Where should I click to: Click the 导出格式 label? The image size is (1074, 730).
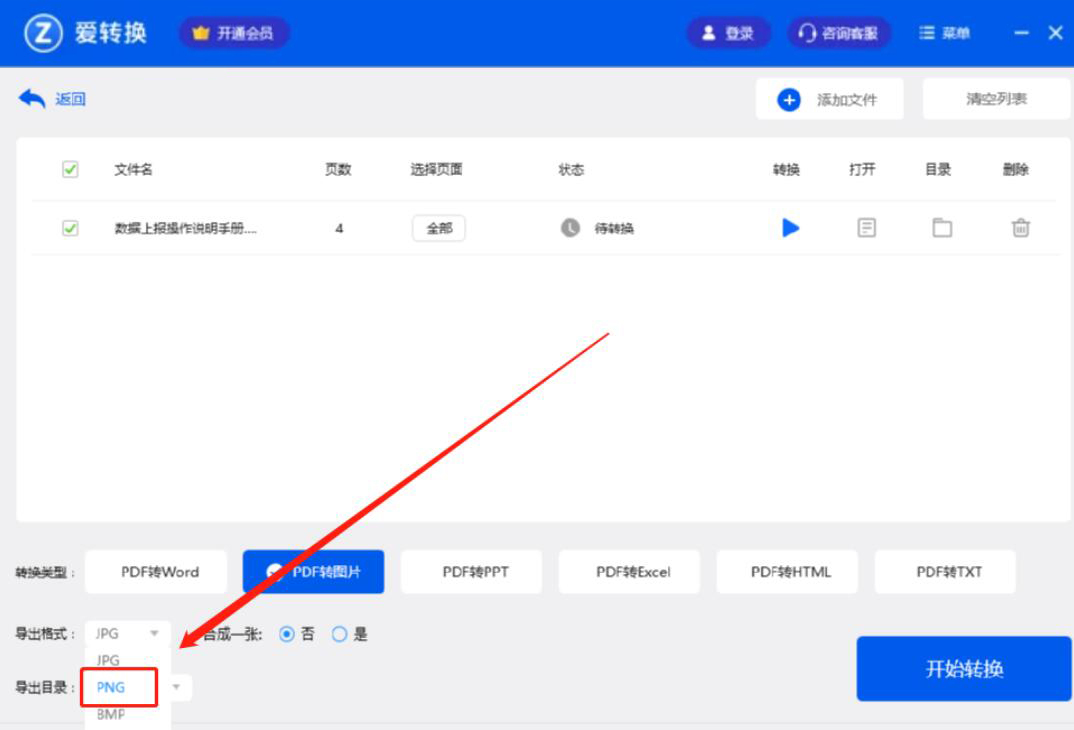pyautogui.click(x=45, y=633)
